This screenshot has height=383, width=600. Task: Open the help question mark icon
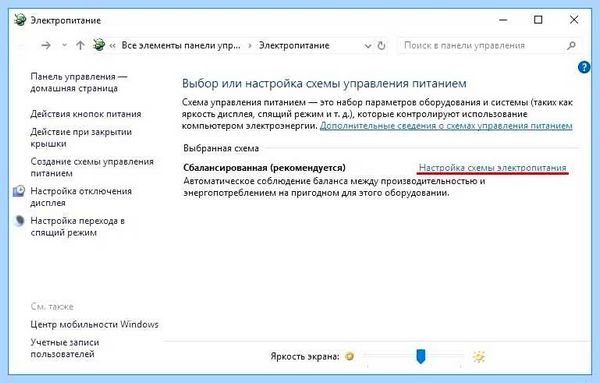tap(584, 67)
